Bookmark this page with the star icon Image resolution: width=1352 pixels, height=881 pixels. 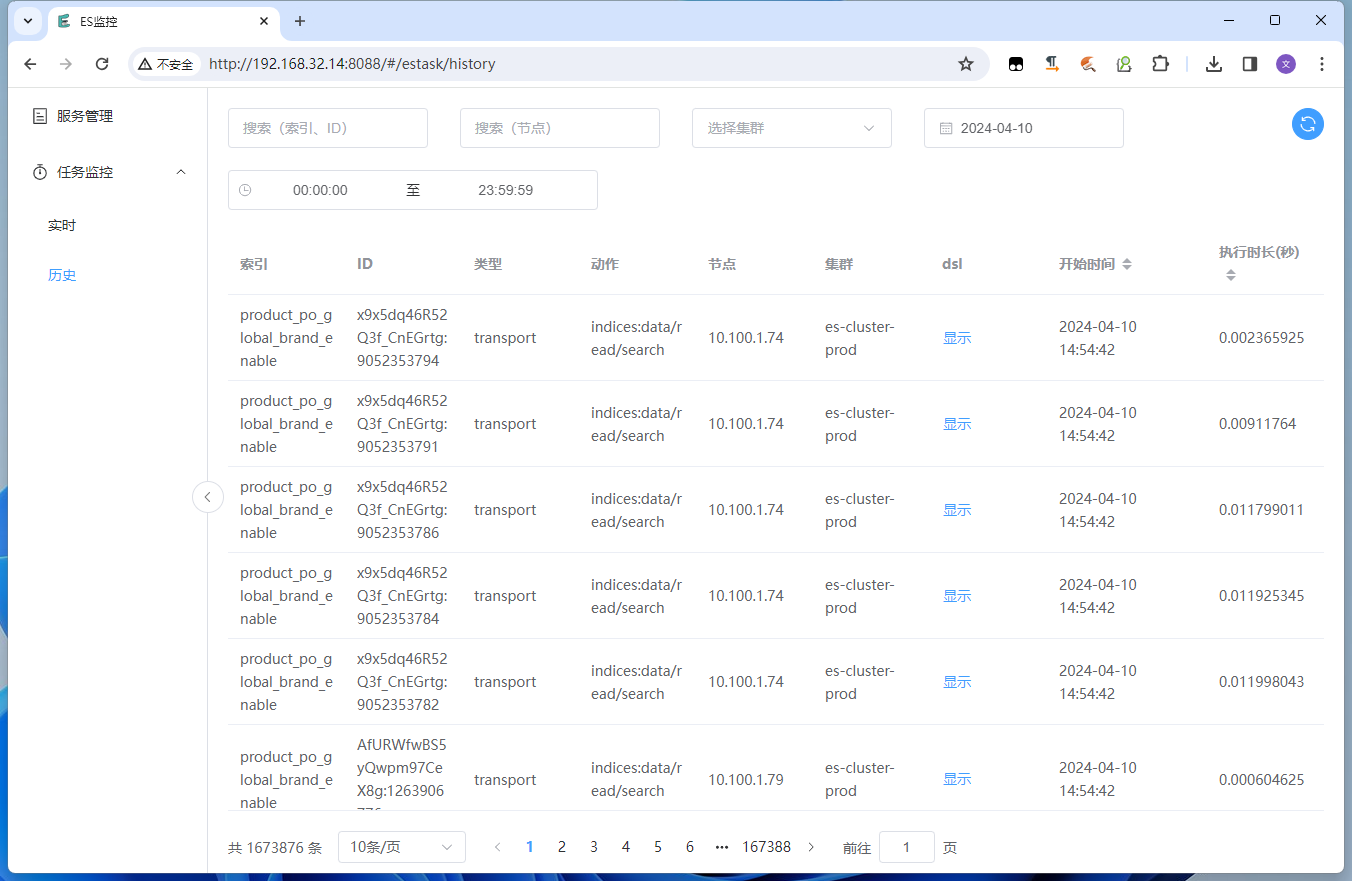point(966,64)
